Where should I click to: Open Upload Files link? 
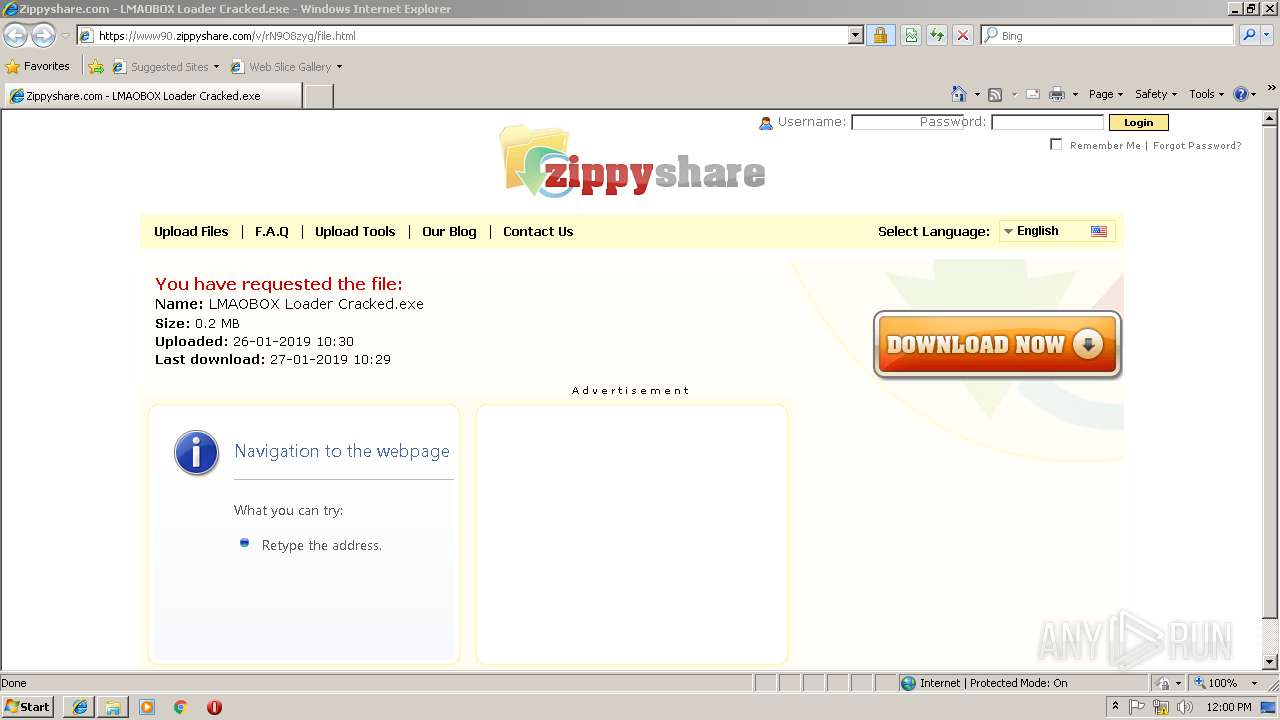(x=191, y=231)
